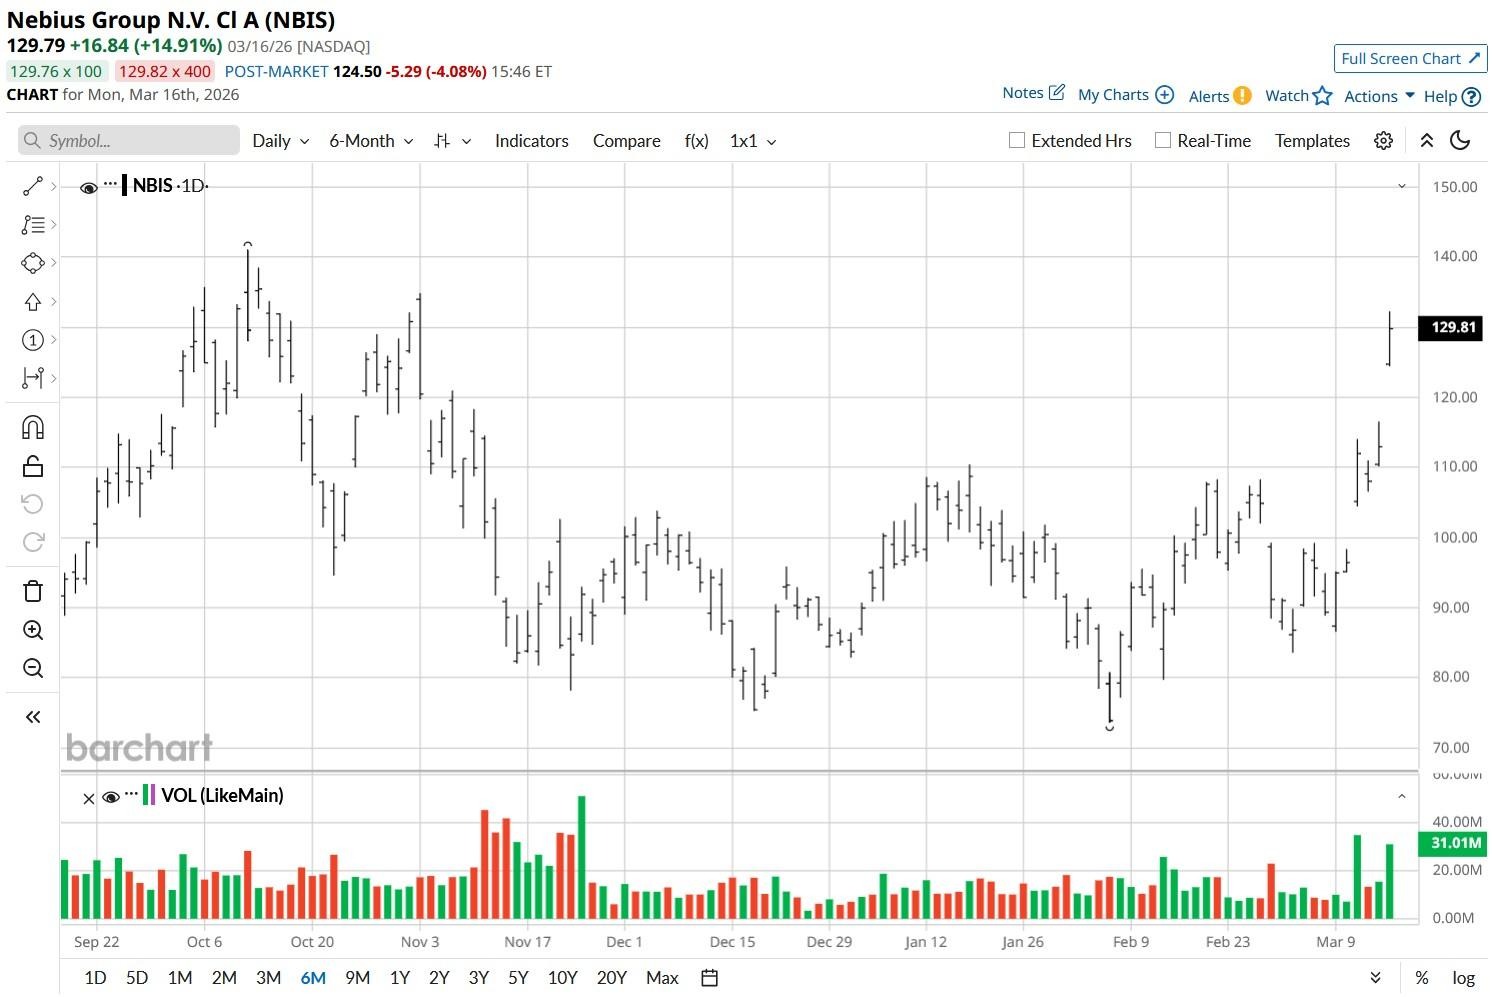Select the trend line drawing tool

click(32, 186)
